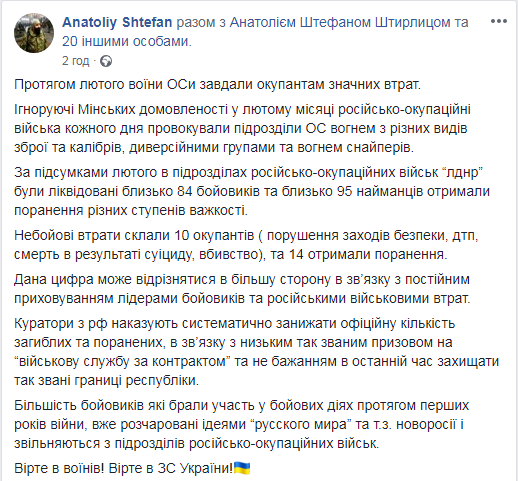This screenshot has height=481, width=518.
Task: Click the text "84 бойовиків"
Action: pyautogui.click(x=218, y=191)
